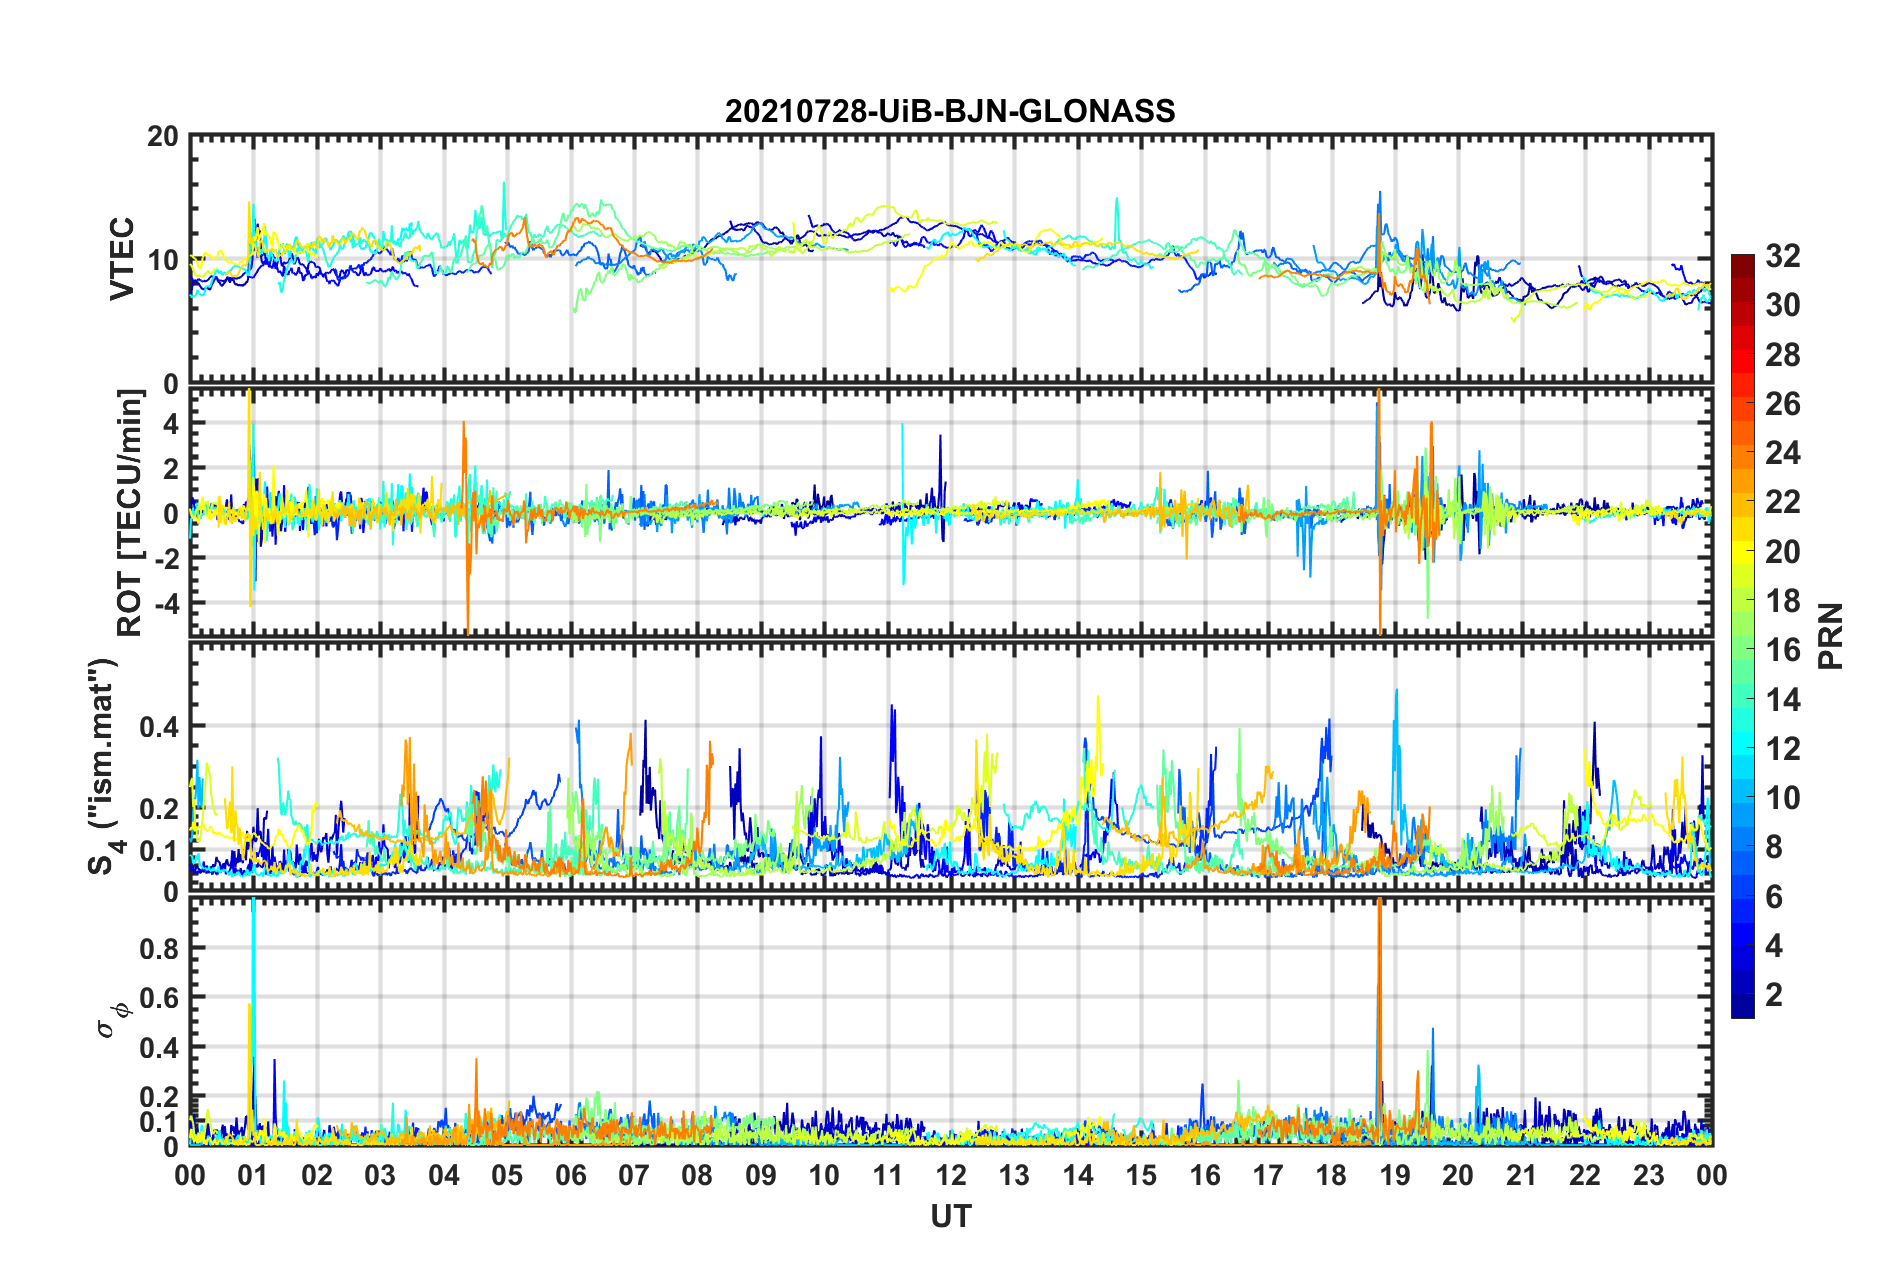Viewport: 1902px width, 1272px height.
Task: Click the 10 tick on VTEC axis
Action: [163, 260]
